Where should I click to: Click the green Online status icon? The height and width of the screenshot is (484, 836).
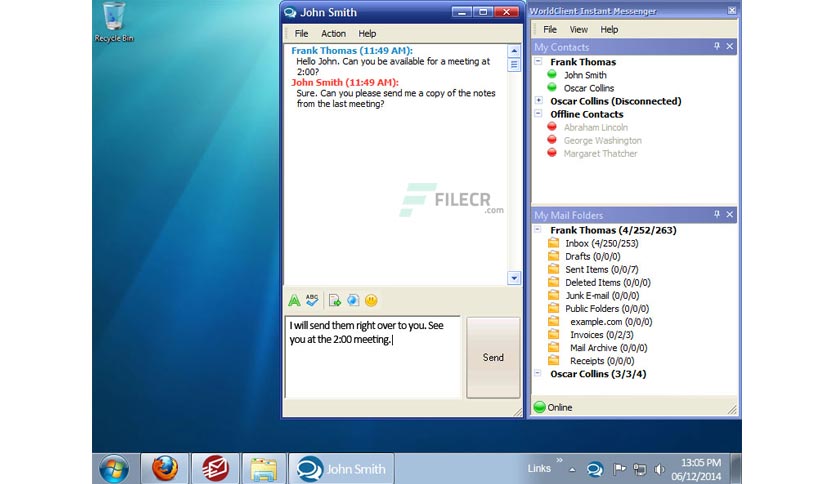(x=540, y=407)
